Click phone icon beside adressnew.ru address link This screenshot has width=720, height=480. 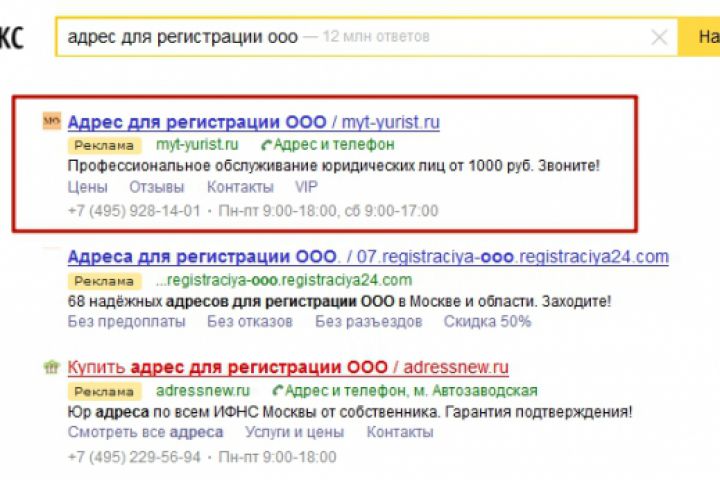278,391
